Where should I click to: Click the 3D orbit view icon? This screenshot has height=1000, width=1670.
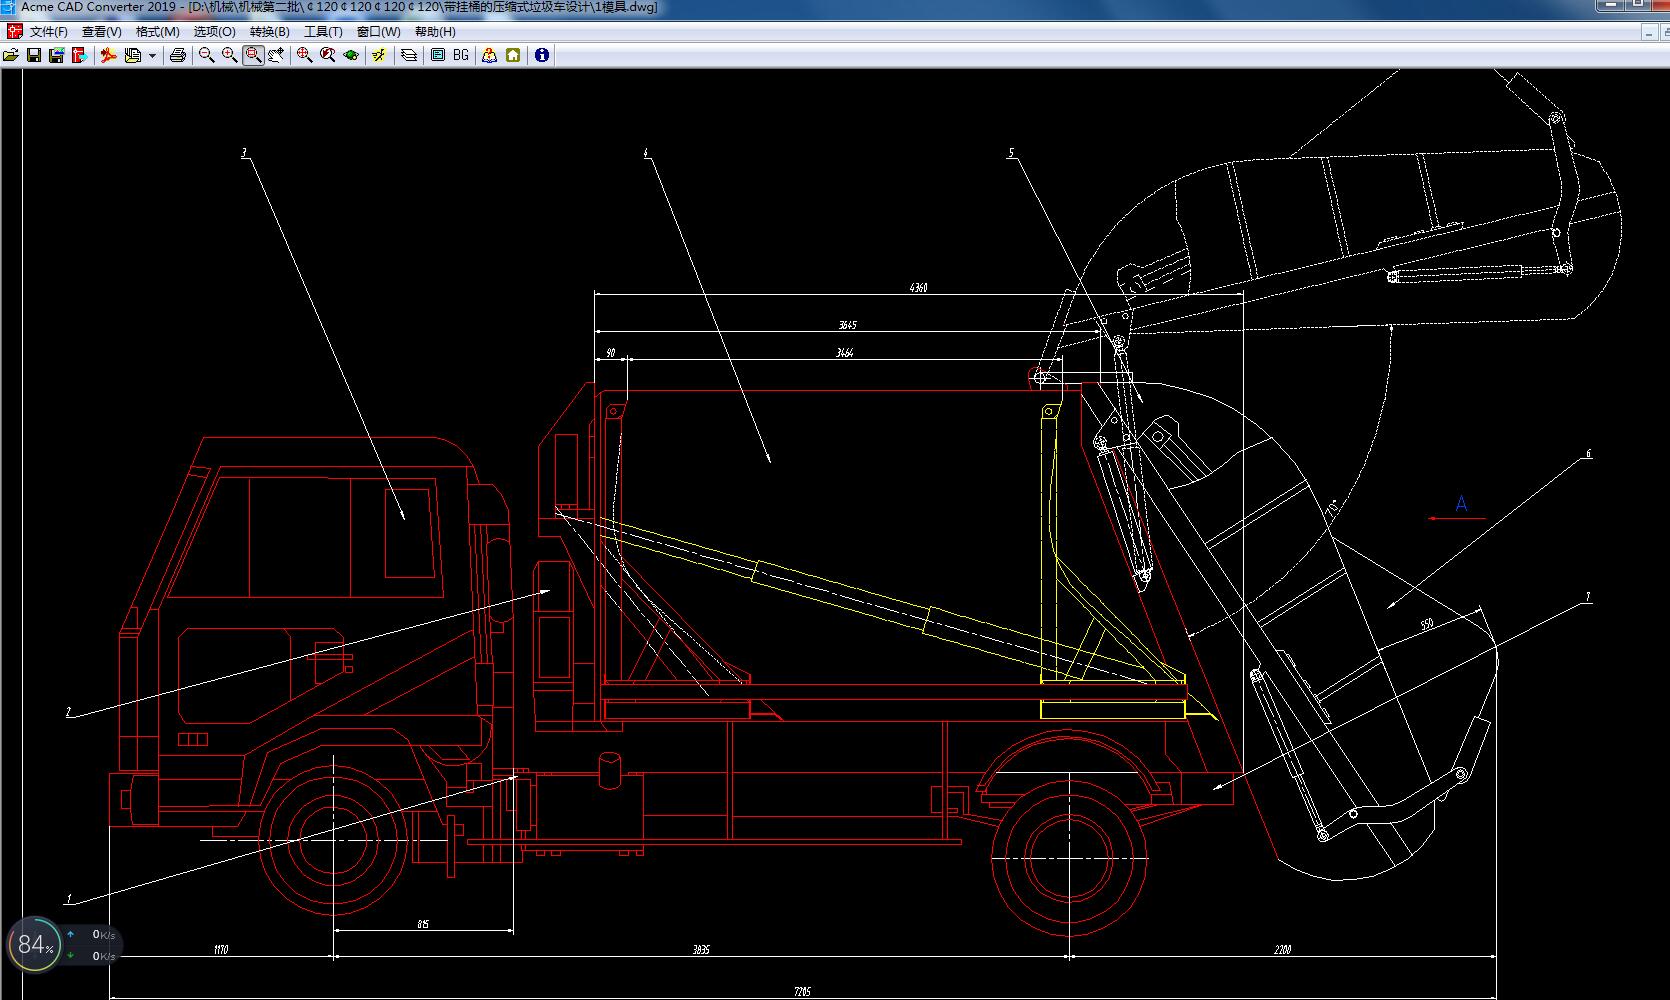click(351, 55)
